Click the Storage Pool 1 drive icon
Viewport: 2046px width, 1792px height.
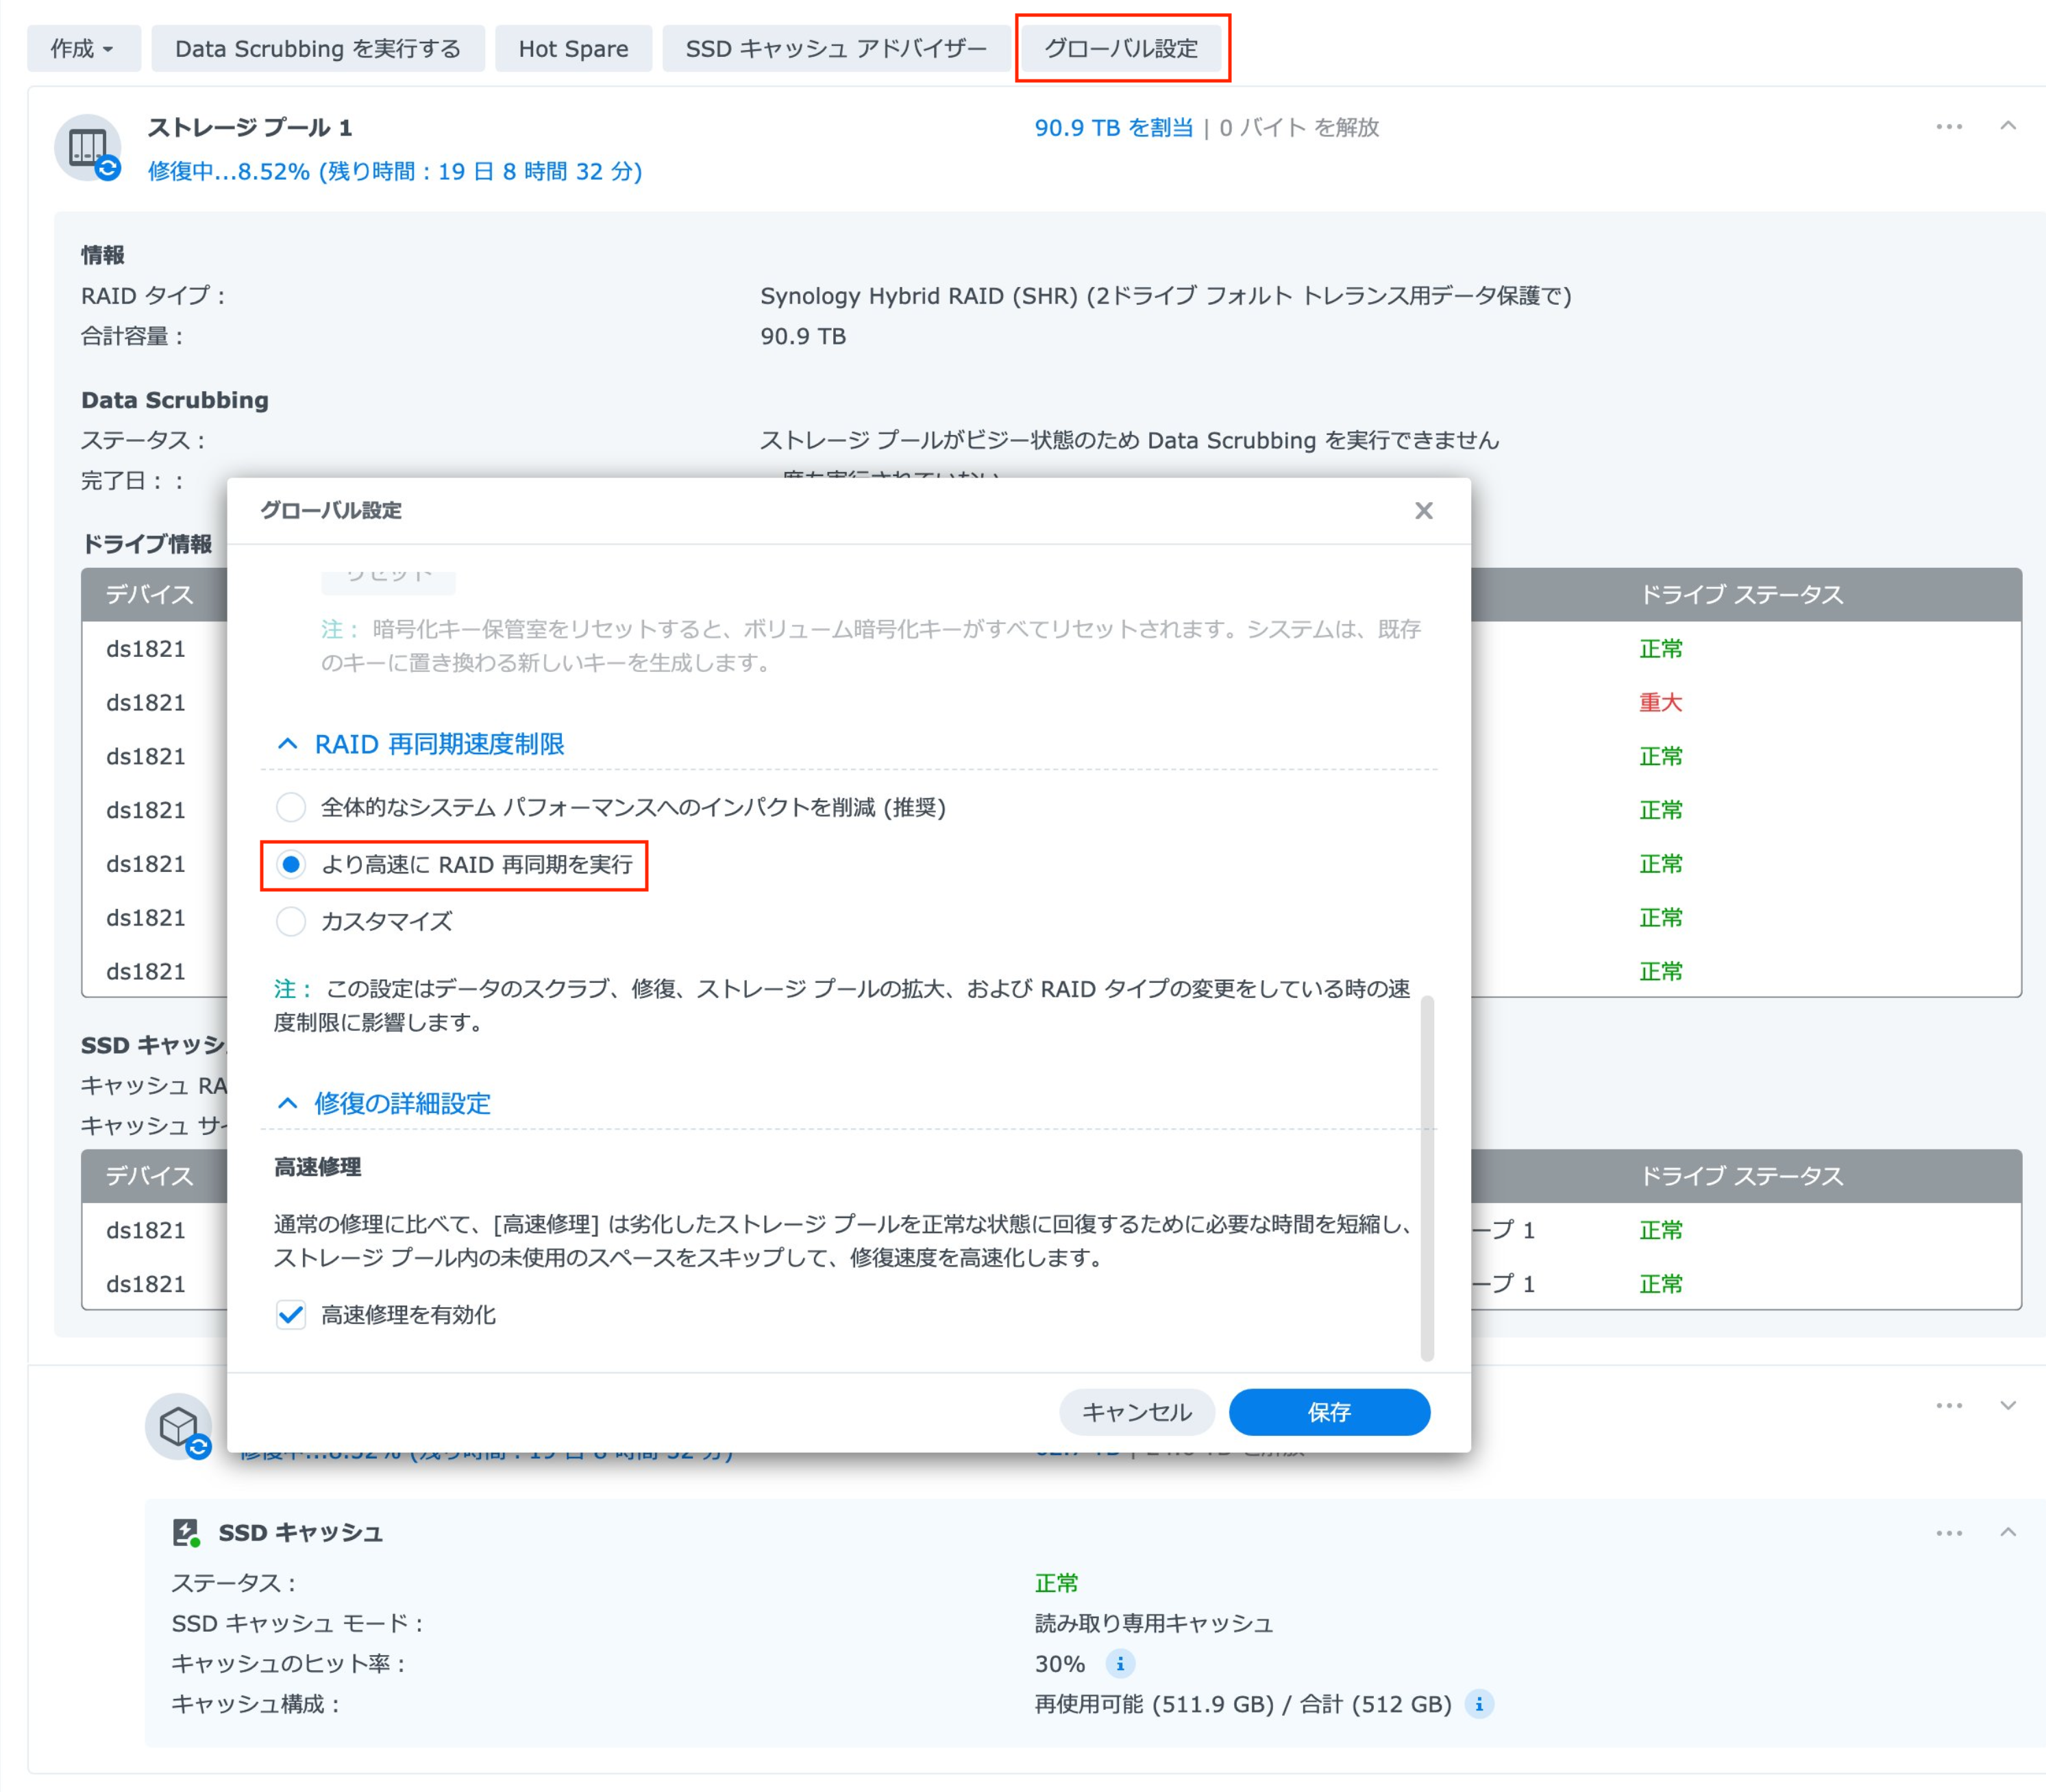point(88,147)
